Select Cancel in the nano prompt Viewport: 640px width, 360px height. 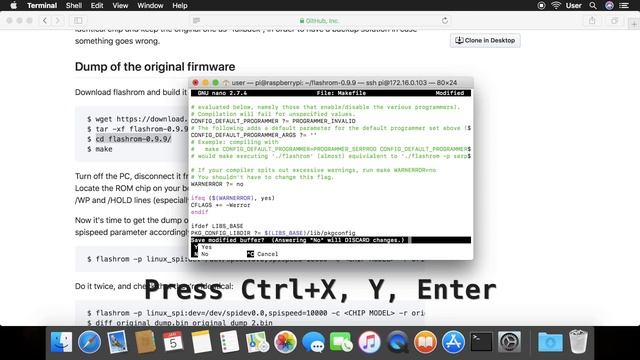point(263,254)
